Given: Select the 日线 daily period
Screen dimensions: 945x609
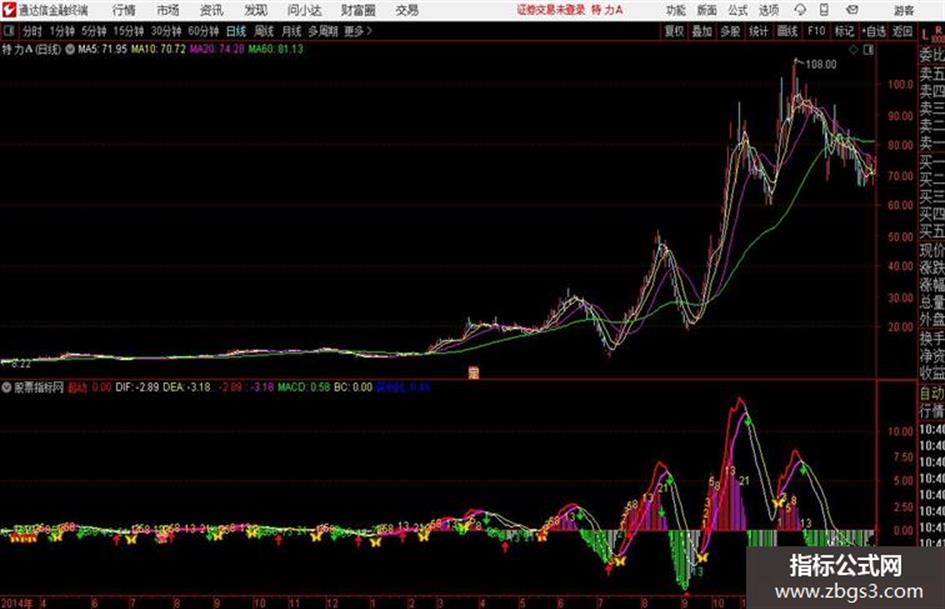Looking at the screenshot, I should [236, 31].
